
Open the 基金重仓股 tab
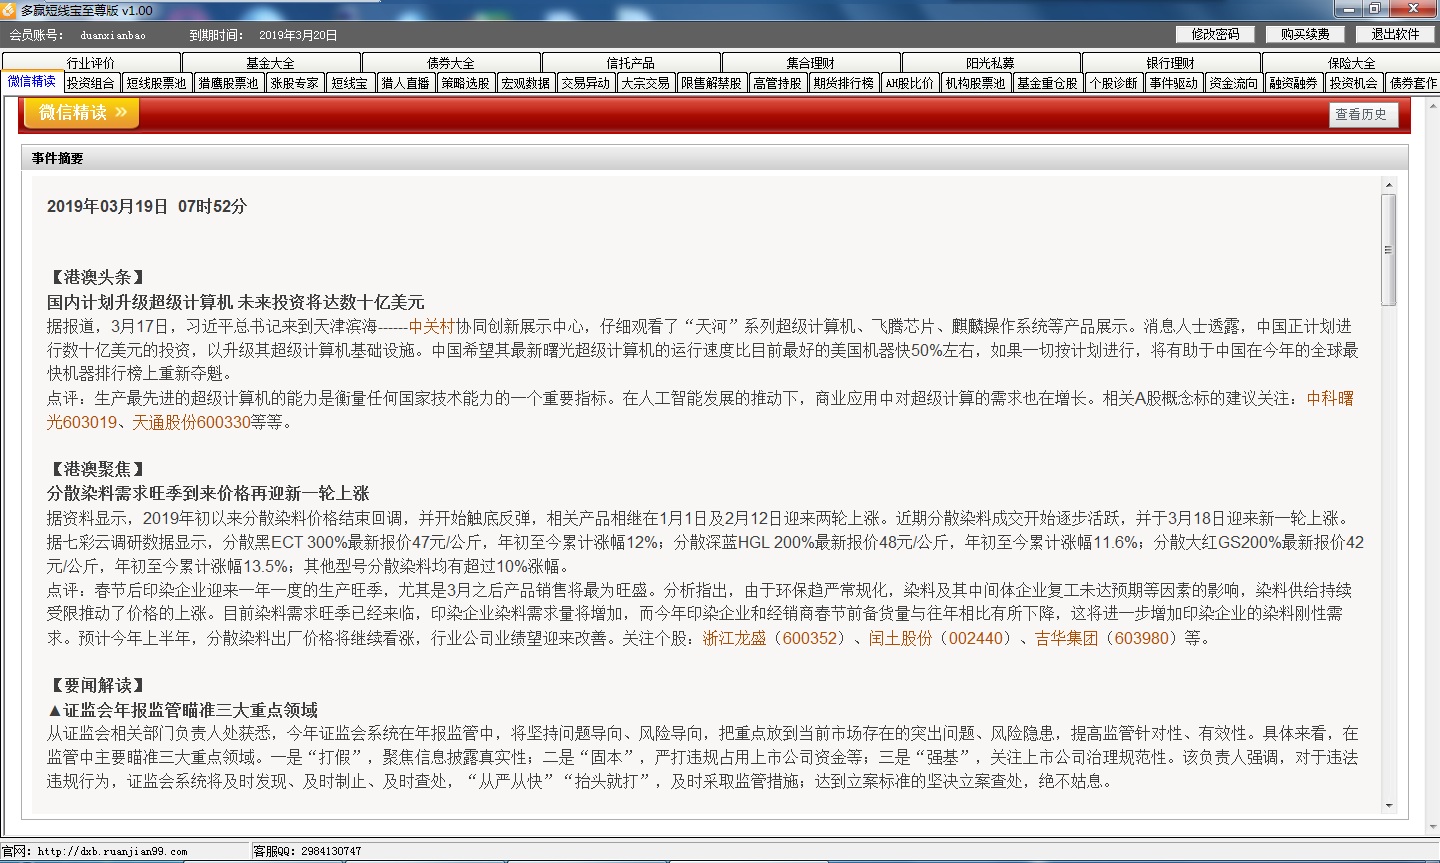coord(1048,83)
